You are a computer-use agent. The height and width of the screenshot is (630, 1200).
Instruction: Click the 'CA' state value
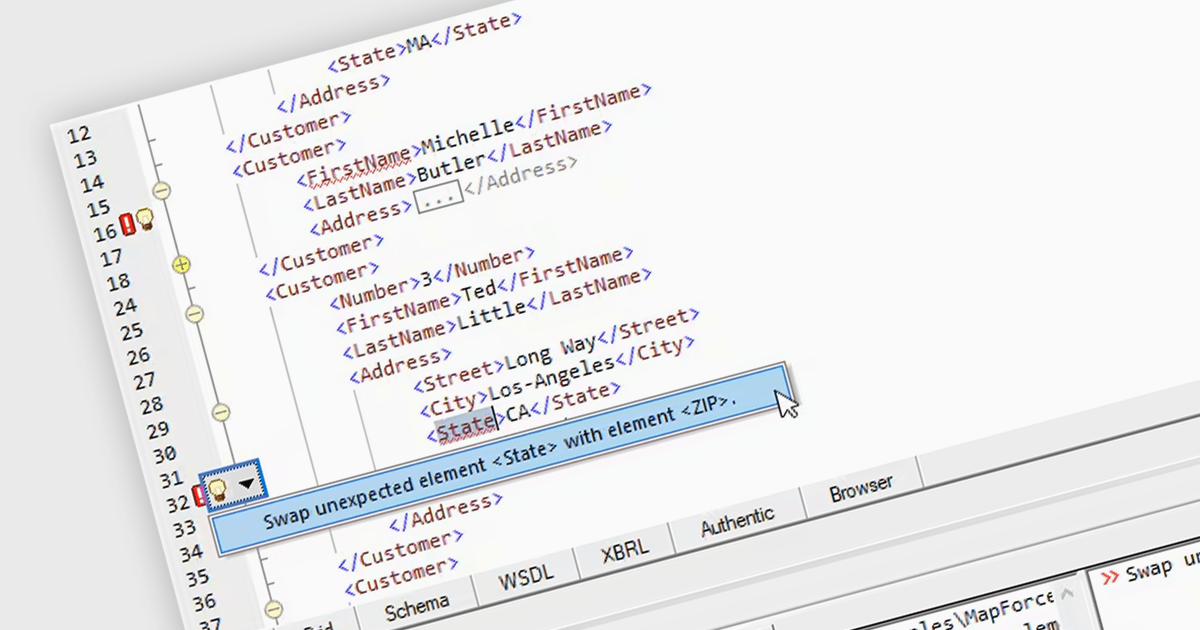[x=520, y=413]
